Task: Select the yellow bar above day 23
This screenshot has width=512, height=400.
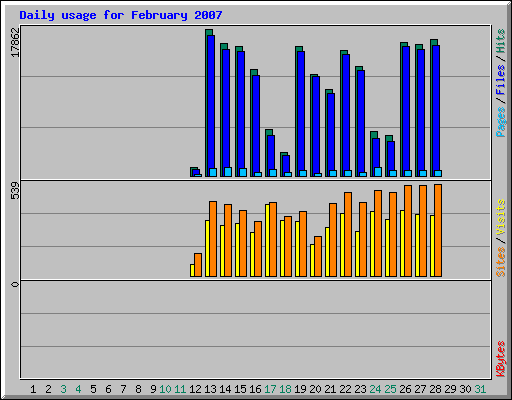Action: coord(357,254)
